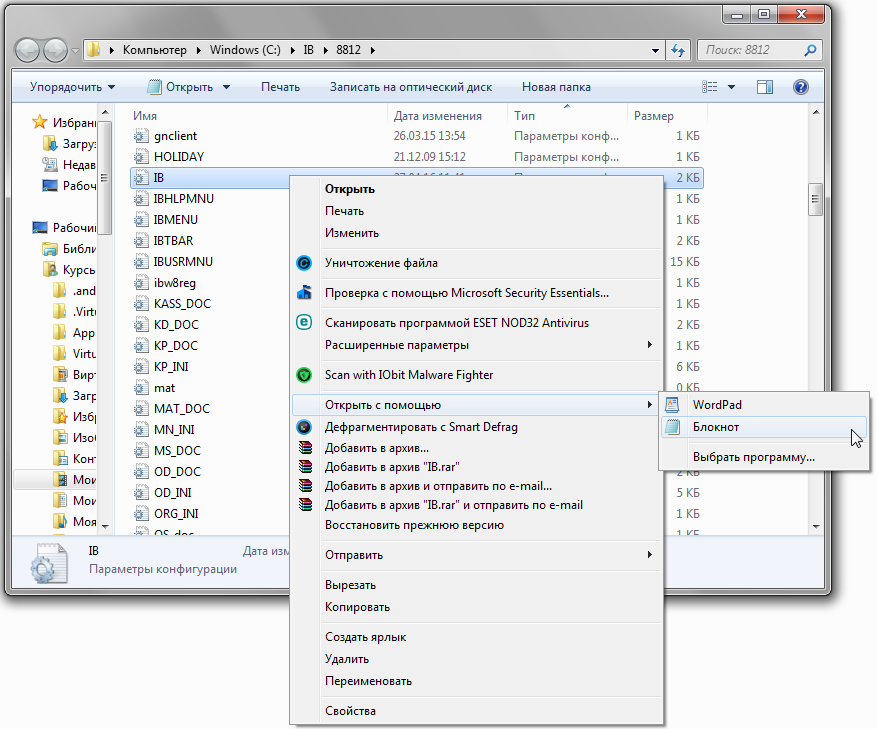Expand the 'Упорядочить' dropdown menu
The width and height of the screenshot is (877, 729).
[x=72, y=87]
